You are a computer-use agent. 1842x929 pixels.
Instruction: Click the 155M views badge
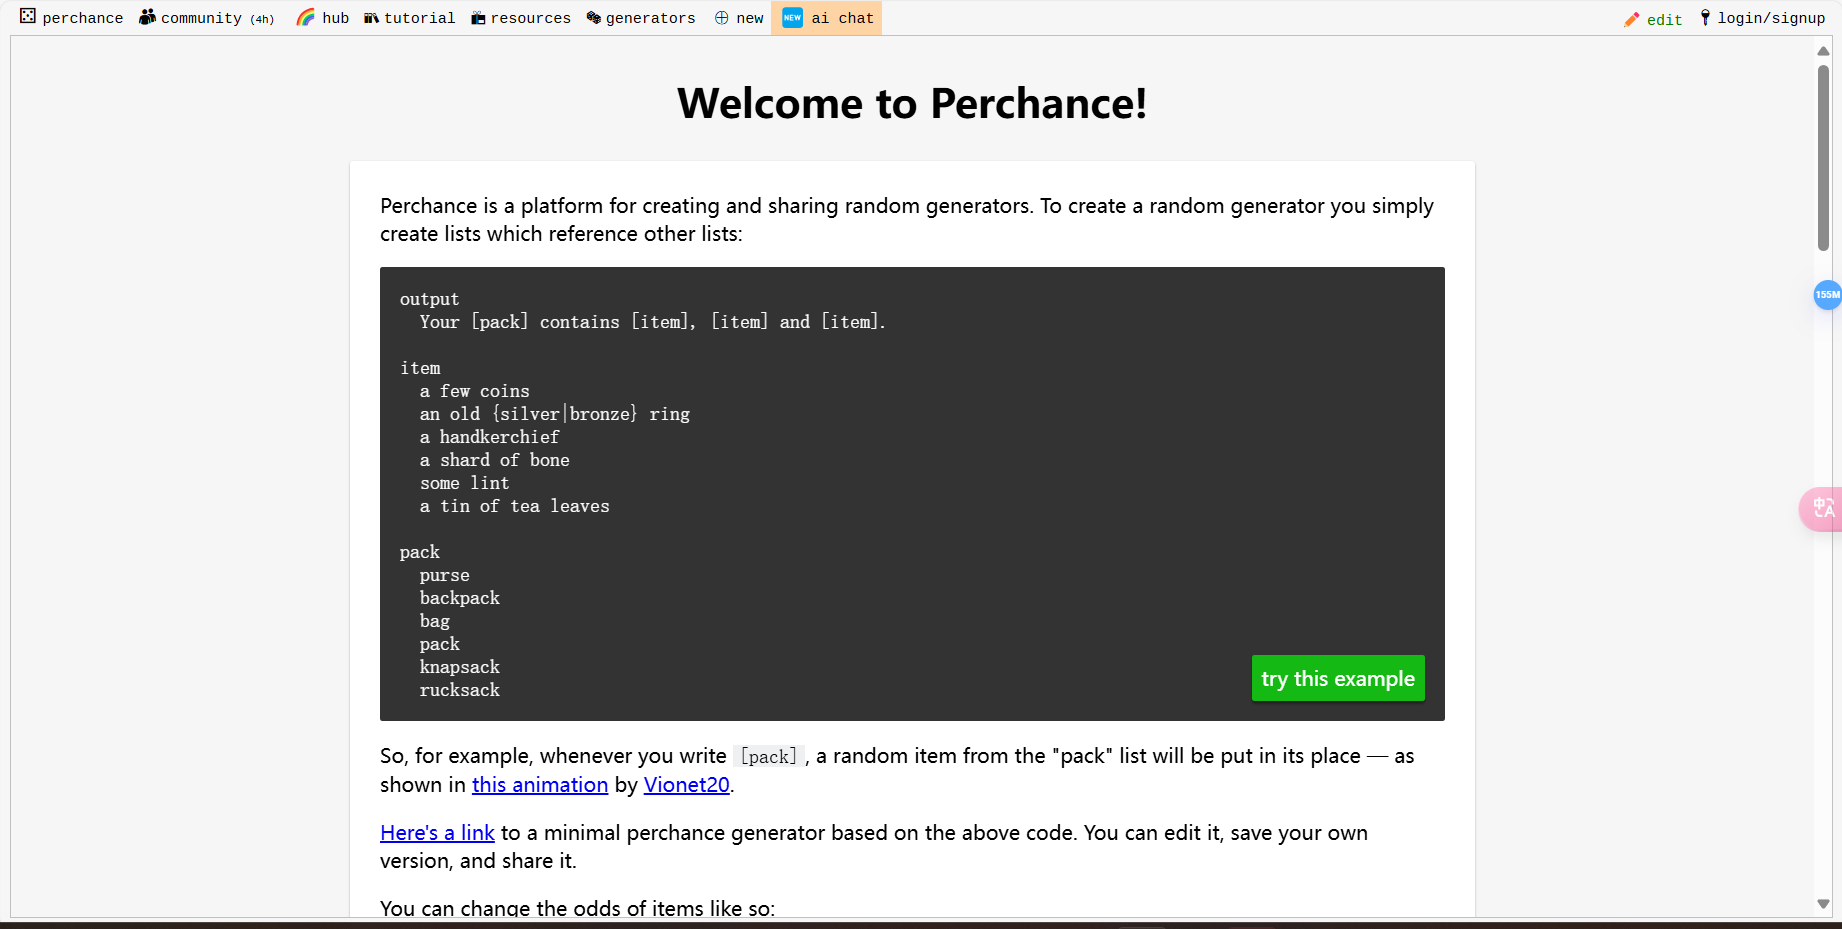(1827, 295)
